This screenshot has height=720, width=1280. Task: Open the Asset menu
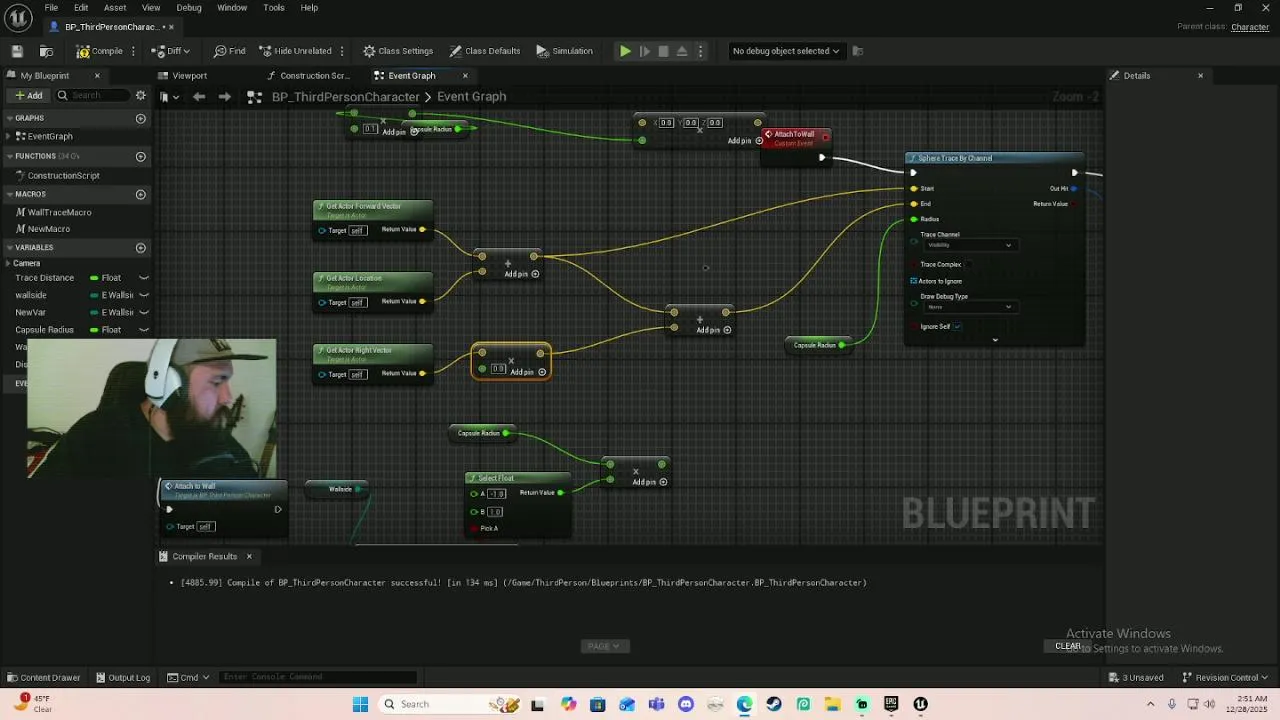point(115,7)
